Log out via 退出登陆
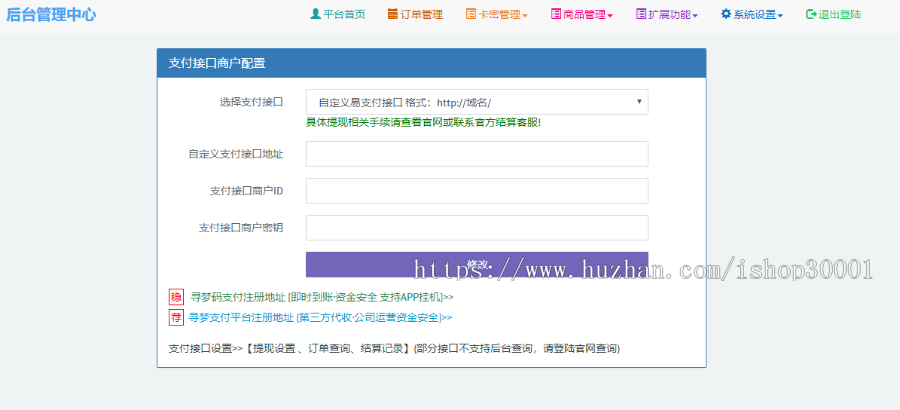This screenshot has width=900, height=410. pos(839,15)
